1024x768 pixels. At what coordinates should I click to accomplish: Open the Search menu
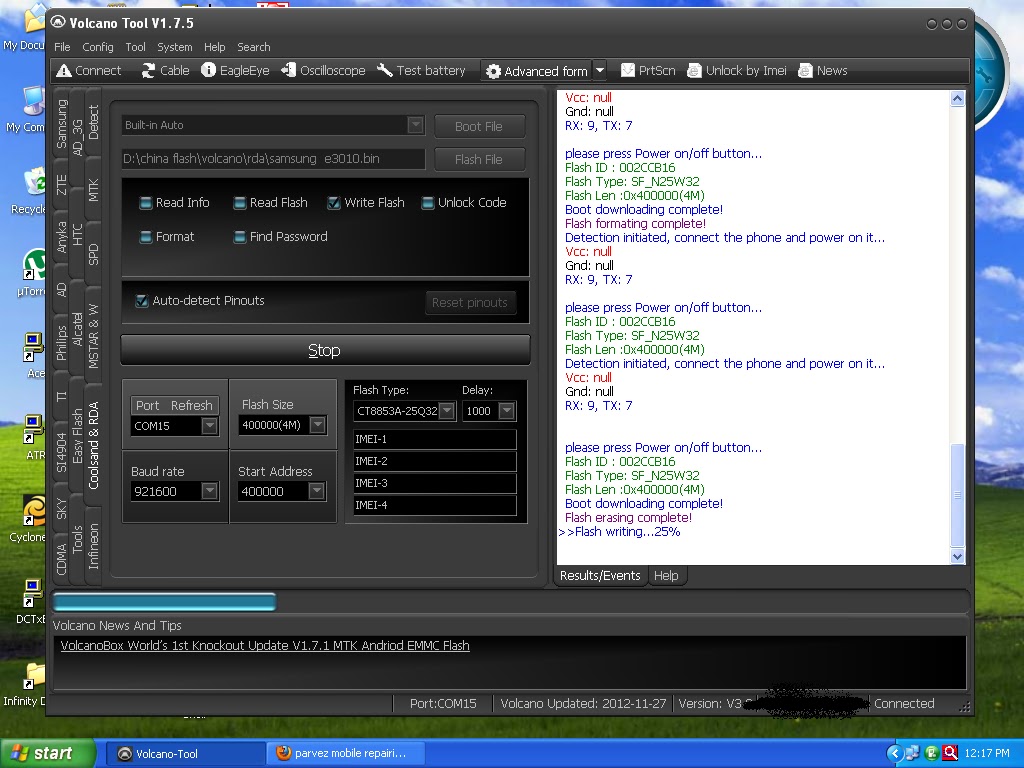pyautogui.click(x=253, y=47)
